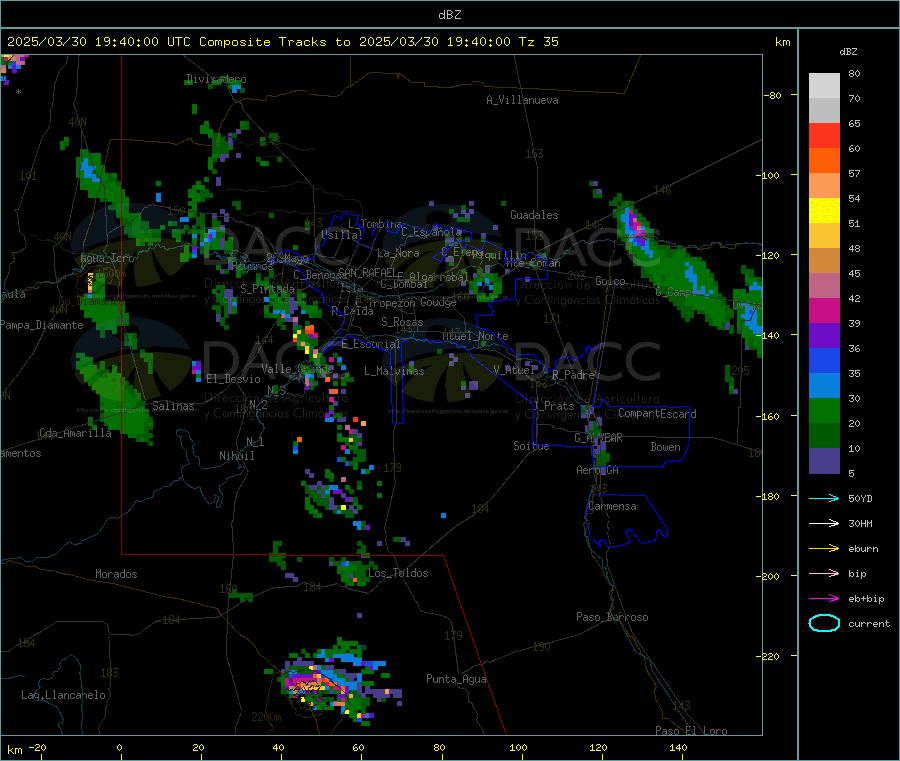Click the El_Desvio map label
The width and height of the screenshot is (900, 761).
pos(233,379)
